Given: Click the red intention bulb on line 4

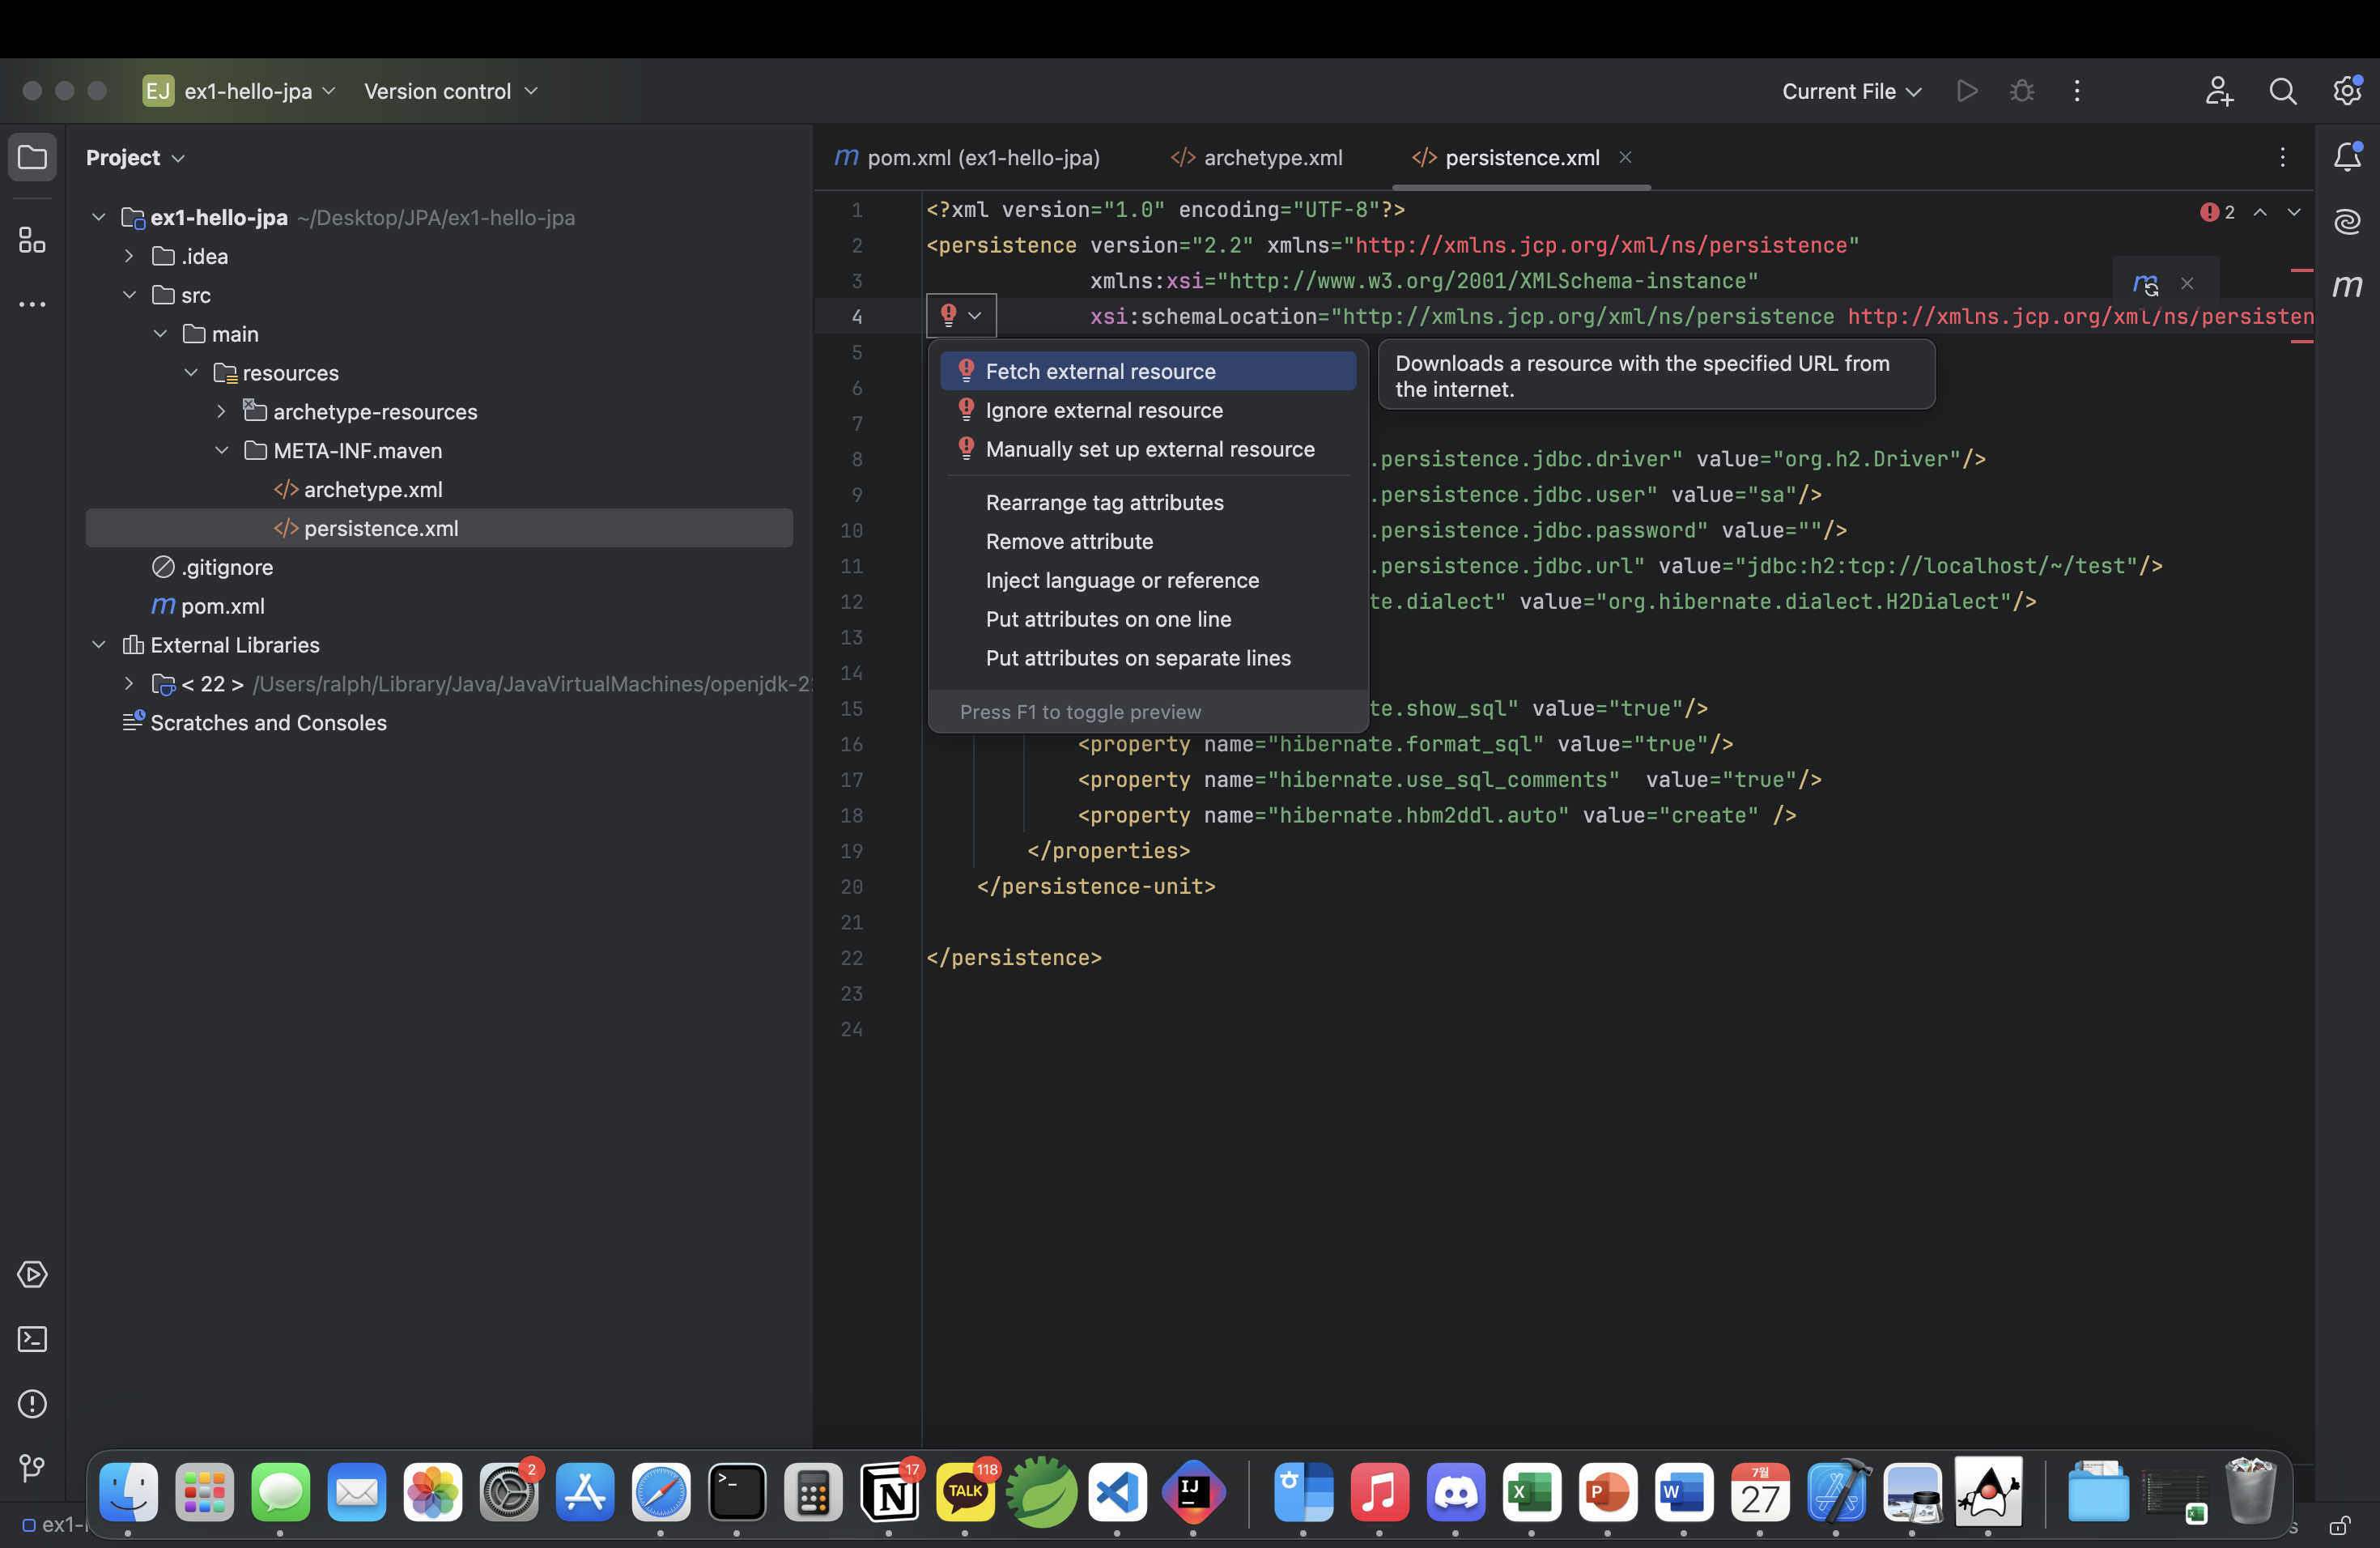Looking at the screenshot, I should click(x=949, y=315).
